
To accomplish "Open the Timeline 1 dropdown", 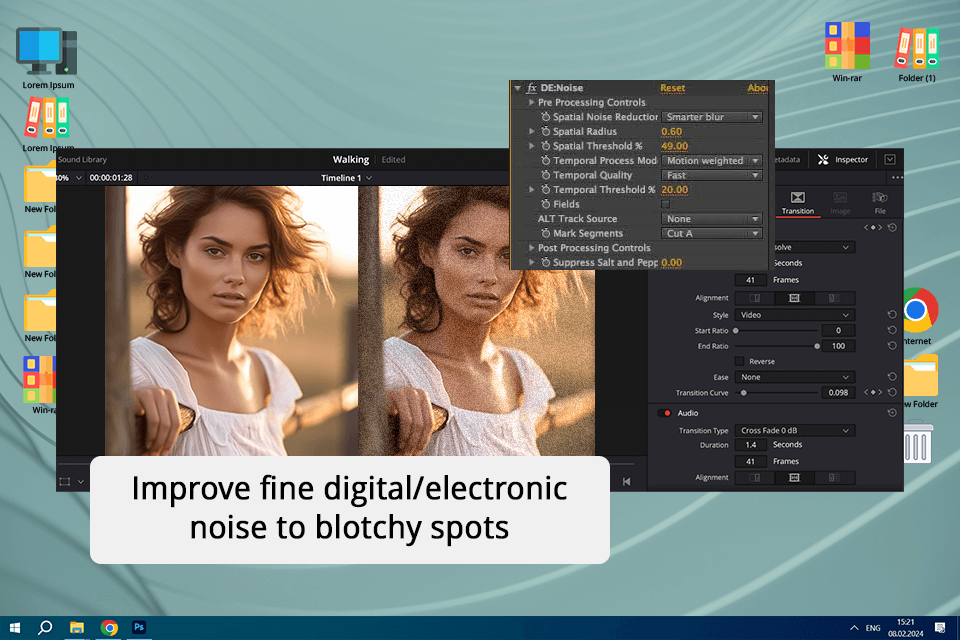I will pyautogui.click(x=347, y=178).
